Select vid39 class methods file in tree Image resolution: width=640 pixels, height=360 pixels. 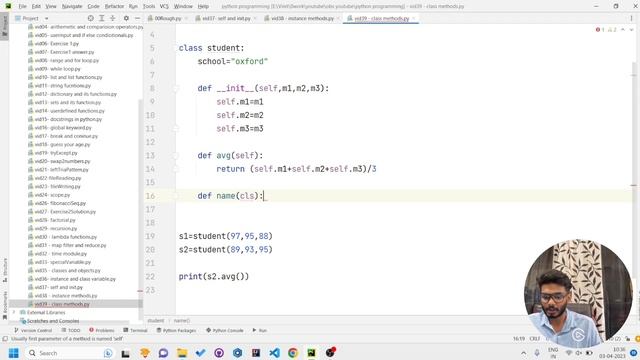tap(61, 304)
